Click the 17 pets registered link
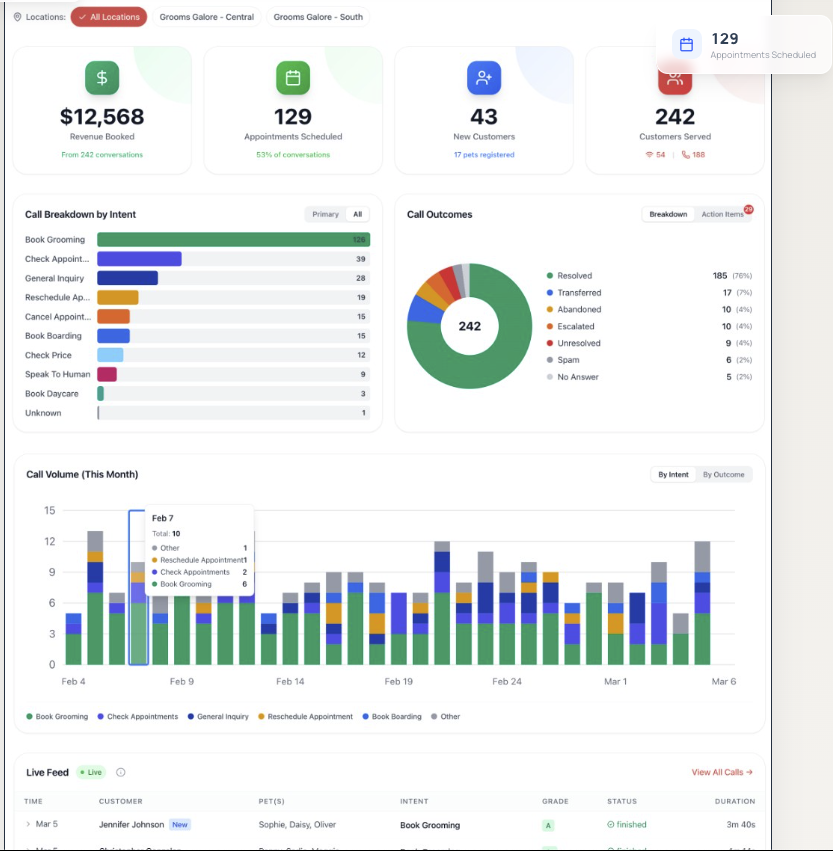The width and height of the screenshot is (833, 851). coord(484,155)
